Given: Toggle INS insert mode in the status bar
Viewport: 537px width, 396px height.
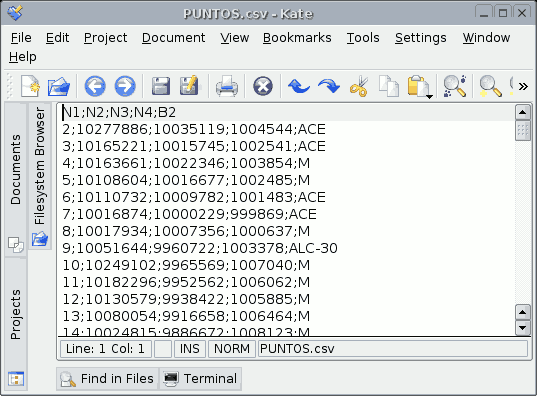Looking at the screenshot, I should pyautogui.click(x=190, y=349).
